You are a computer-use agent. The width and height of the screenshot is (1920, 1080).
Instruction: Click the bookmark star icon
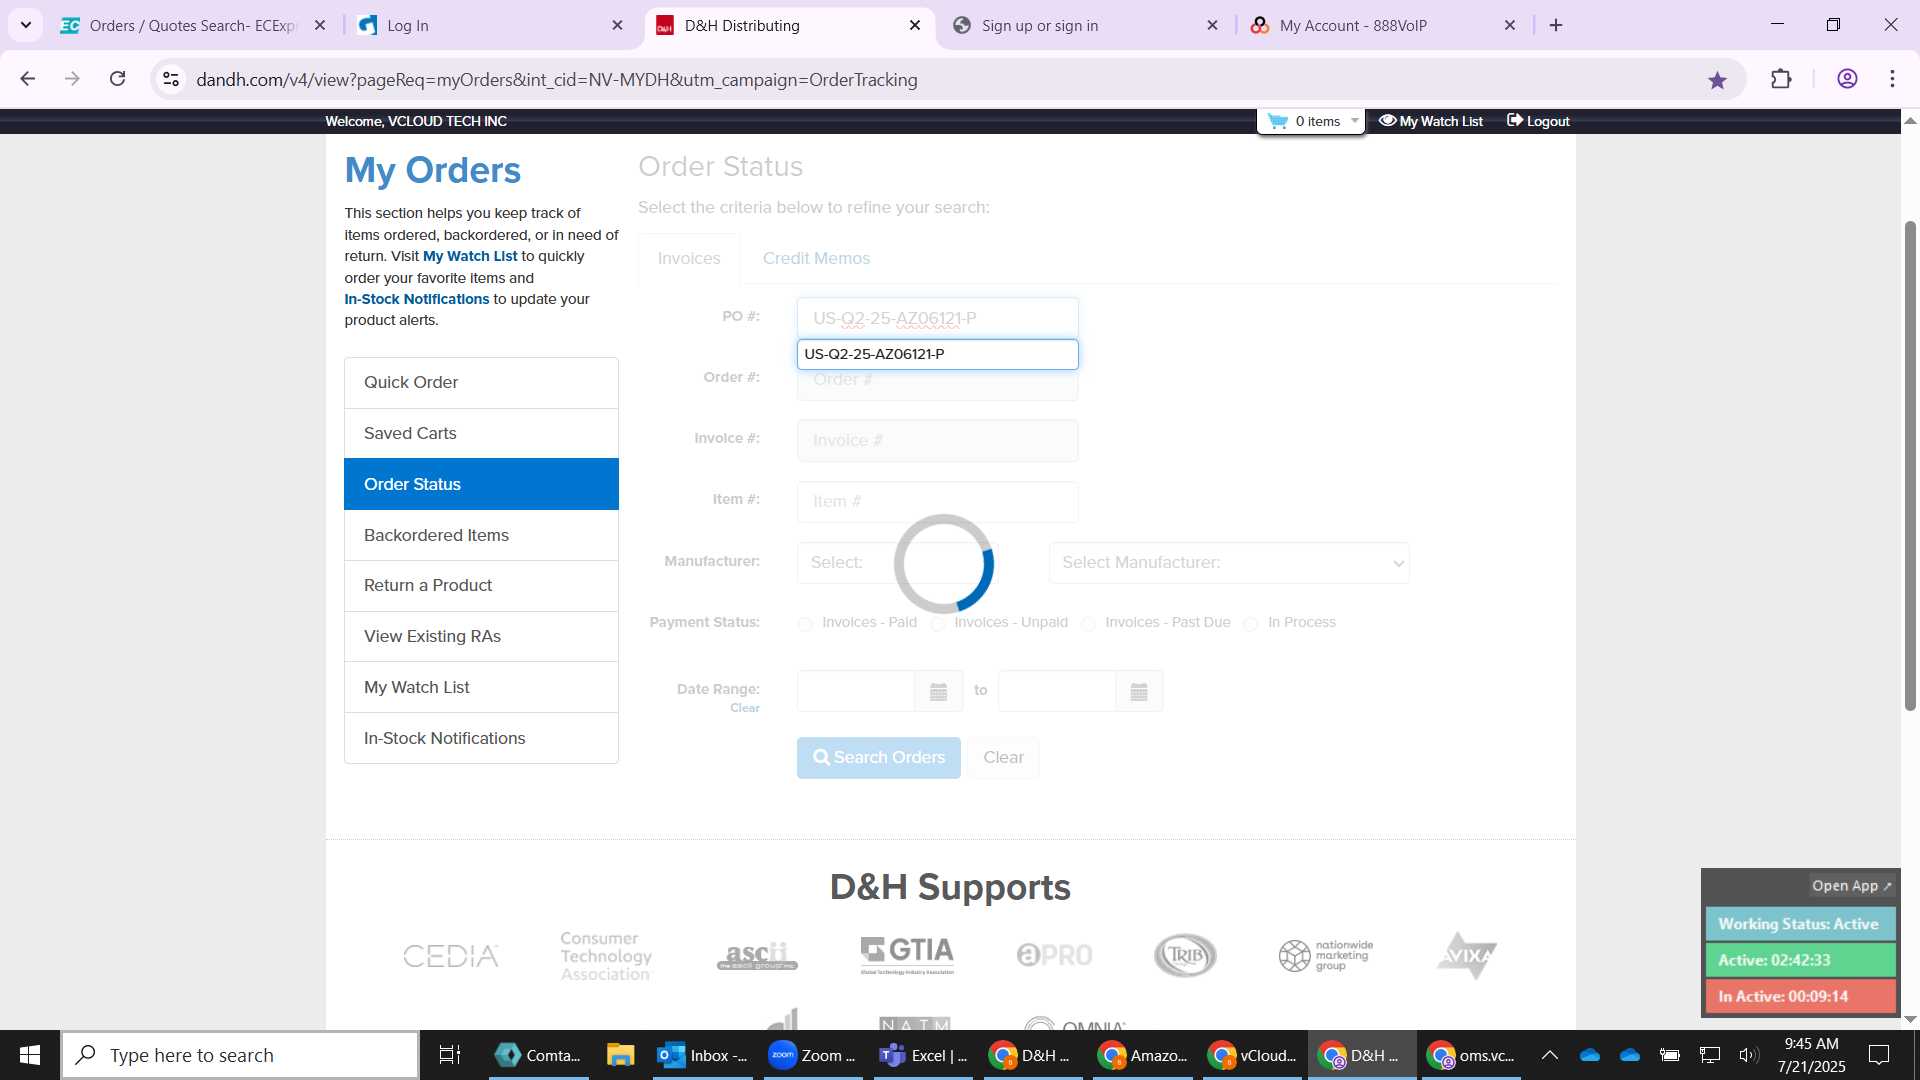1717,80
